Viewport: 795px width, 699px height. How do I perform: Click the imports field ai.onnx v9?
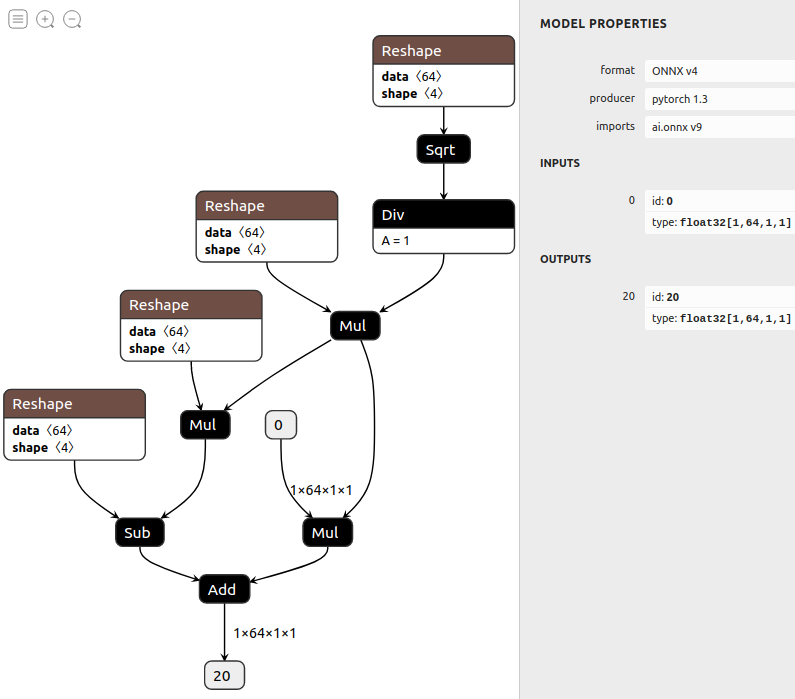point(720,127)
